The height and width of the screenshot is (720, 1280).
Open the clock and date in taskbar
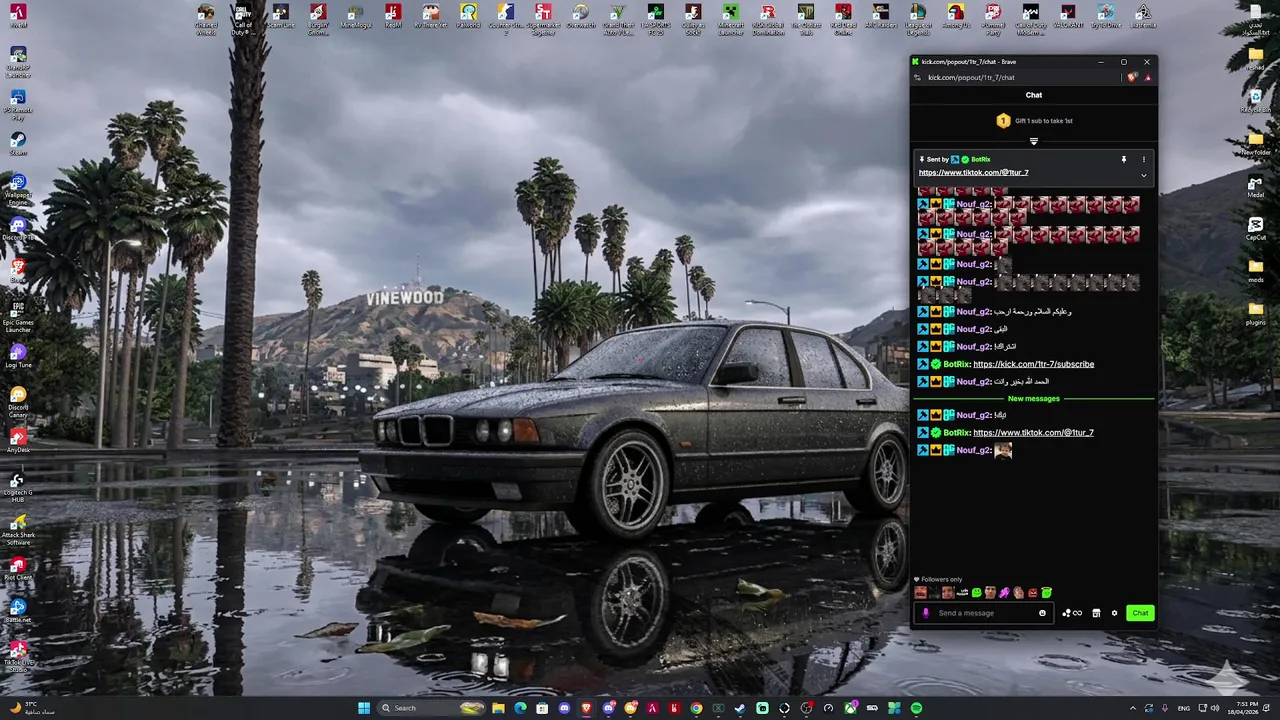coord(1245,708)
